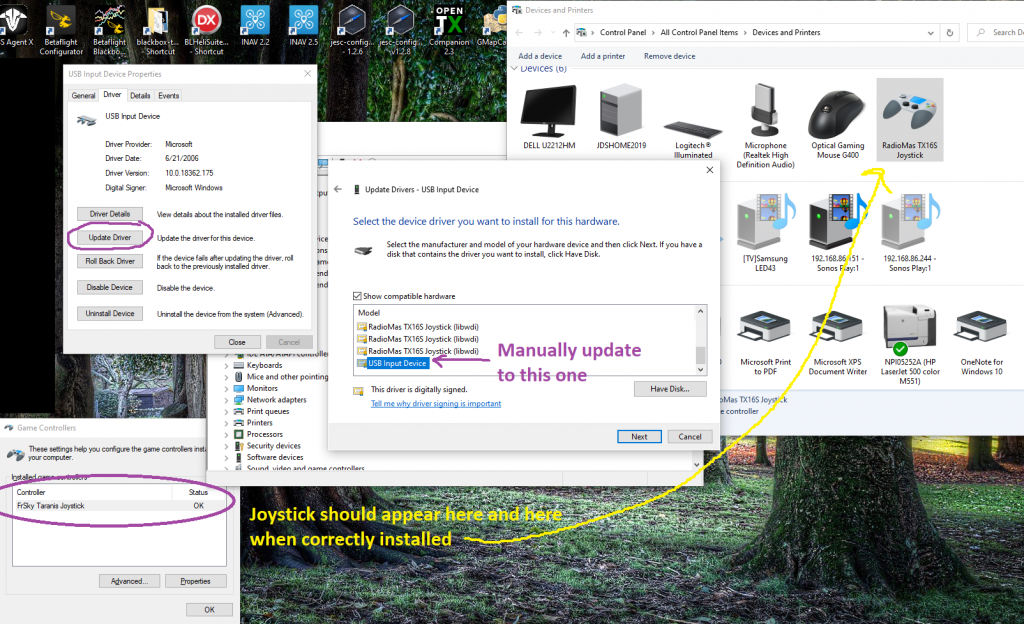Click the Roll Back Driver button
The image size is (1024, 624).
point(110,261)
